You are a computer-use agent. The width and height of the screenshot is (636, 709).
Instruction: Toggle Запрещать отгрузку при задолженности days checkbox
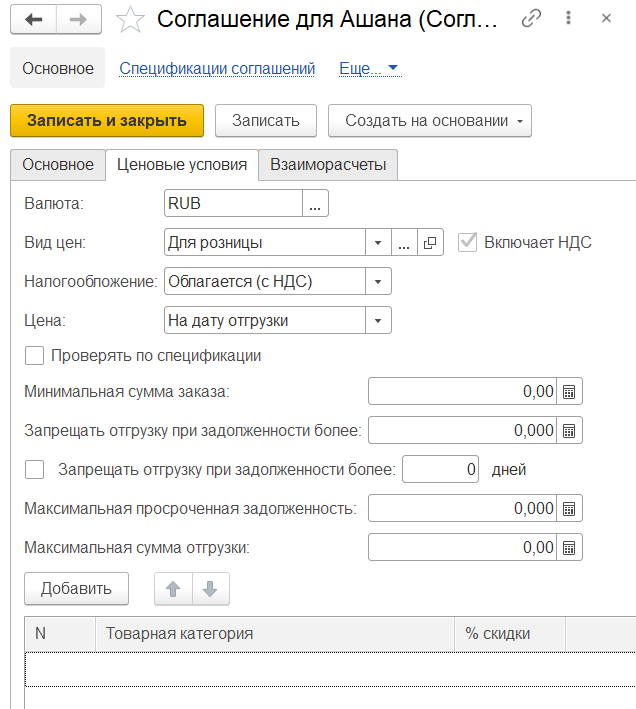click(x=34, y=469)
